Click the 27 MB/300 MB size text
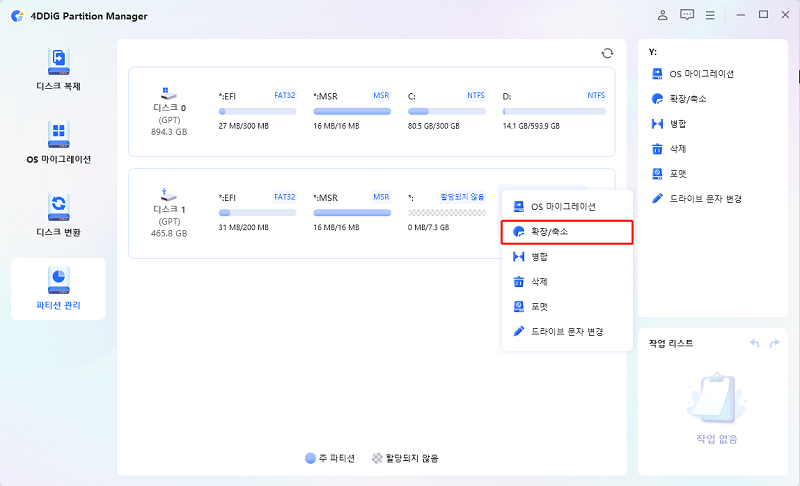 243,126
